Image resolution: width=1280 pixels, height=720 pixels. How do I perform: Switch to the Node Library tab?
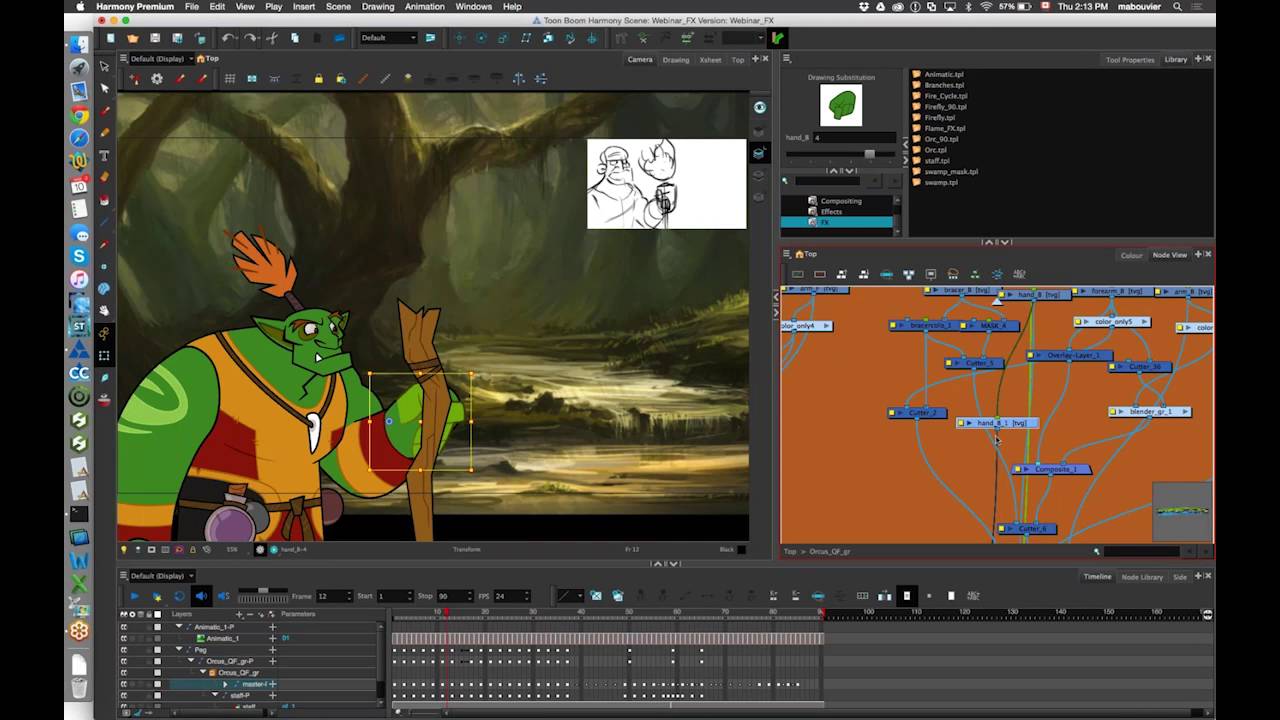(x=1142, y=577)
